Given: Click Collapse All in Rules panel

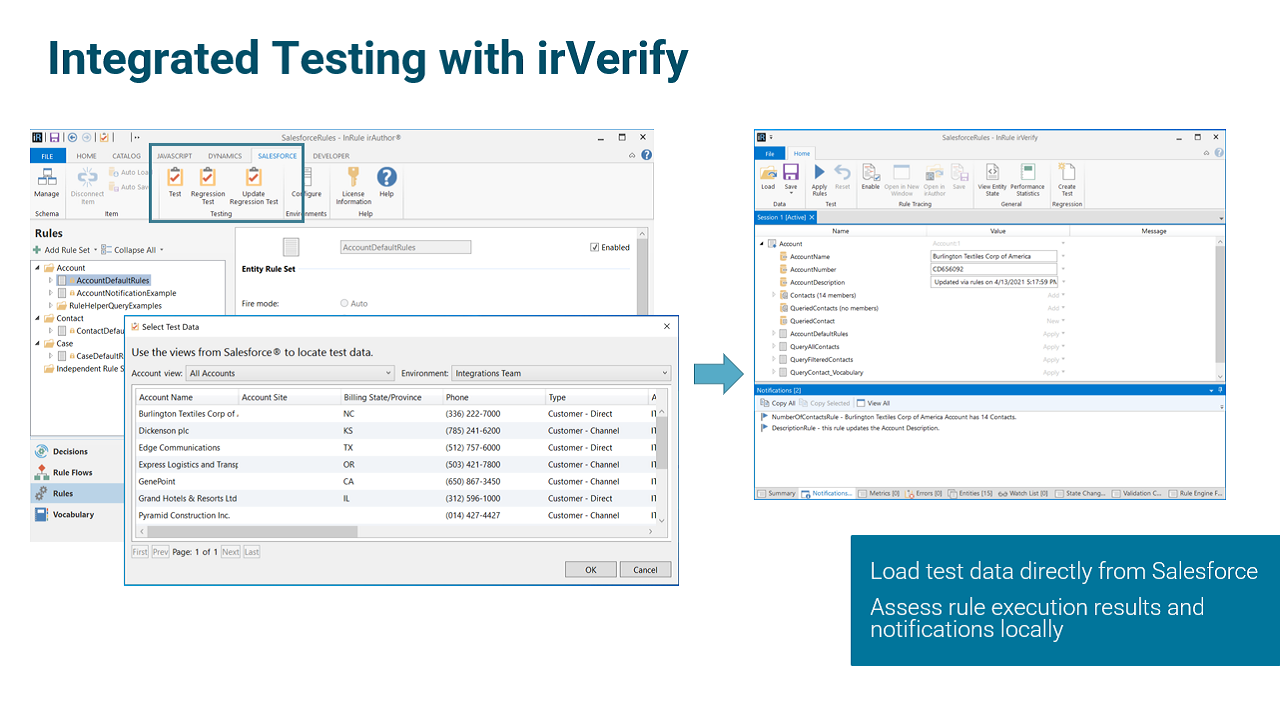Looking at the screenshot, I should 134,250.
